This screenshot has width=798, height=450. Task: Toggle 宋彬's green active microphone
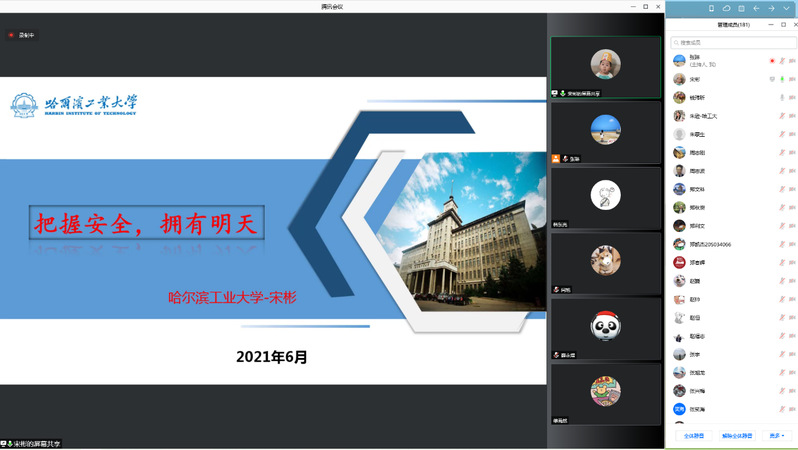pyautogui.click(x=782, y=79)
